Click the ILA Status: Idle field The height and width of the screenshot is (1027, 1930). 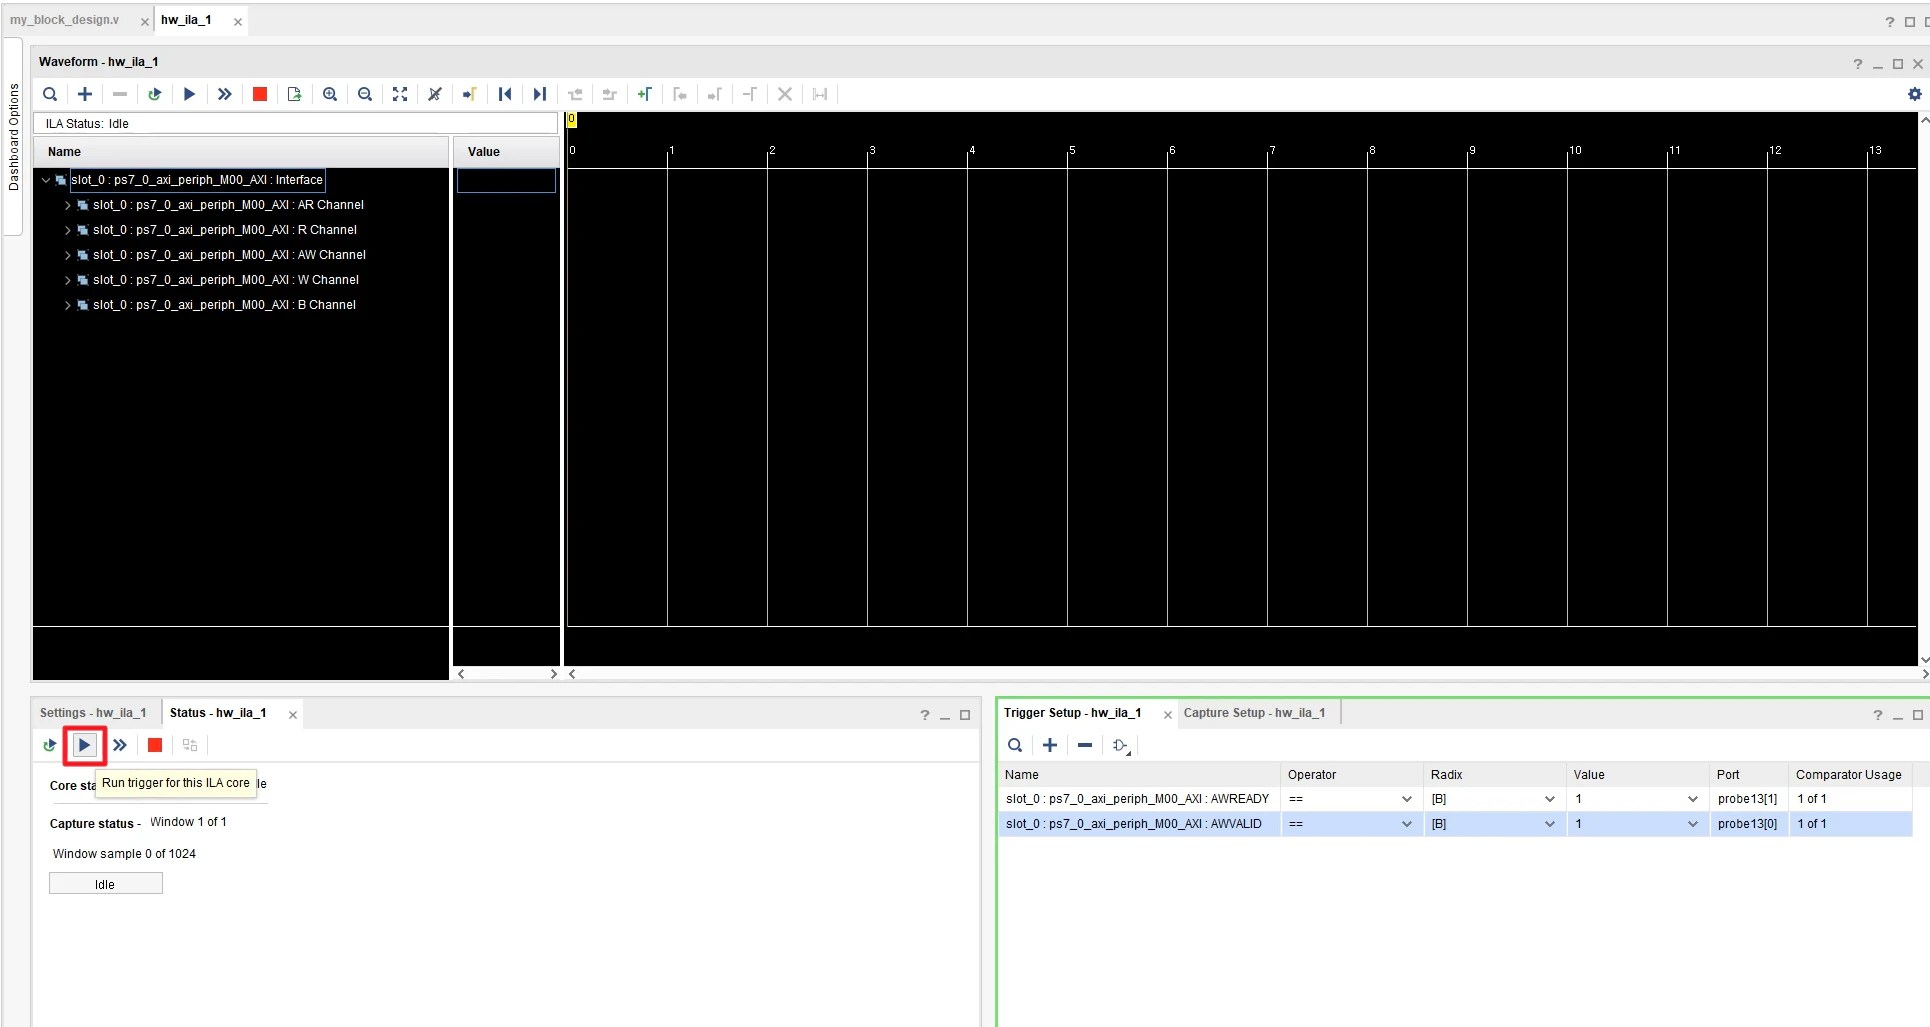pyautogui.click(x=296, y=124)
